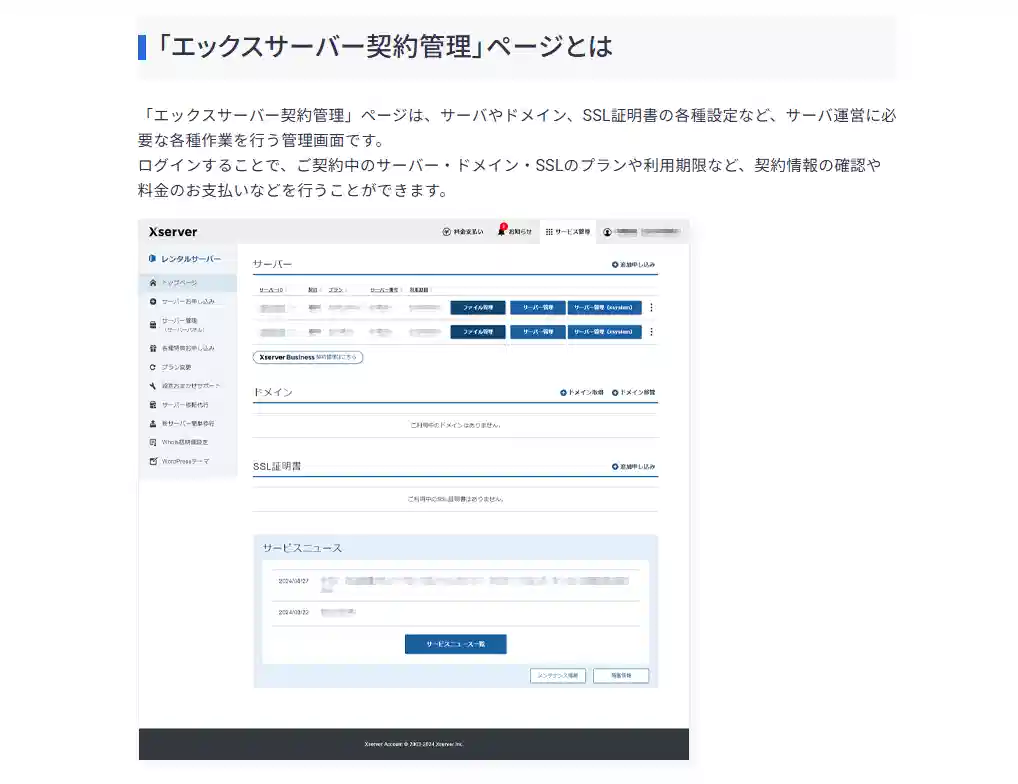Image resolution: width=1018 pixels, height=784 pixels.
Task: Click the Xserver account panel screenshot image
Action: pyautogui.click(x=414, y=489)
